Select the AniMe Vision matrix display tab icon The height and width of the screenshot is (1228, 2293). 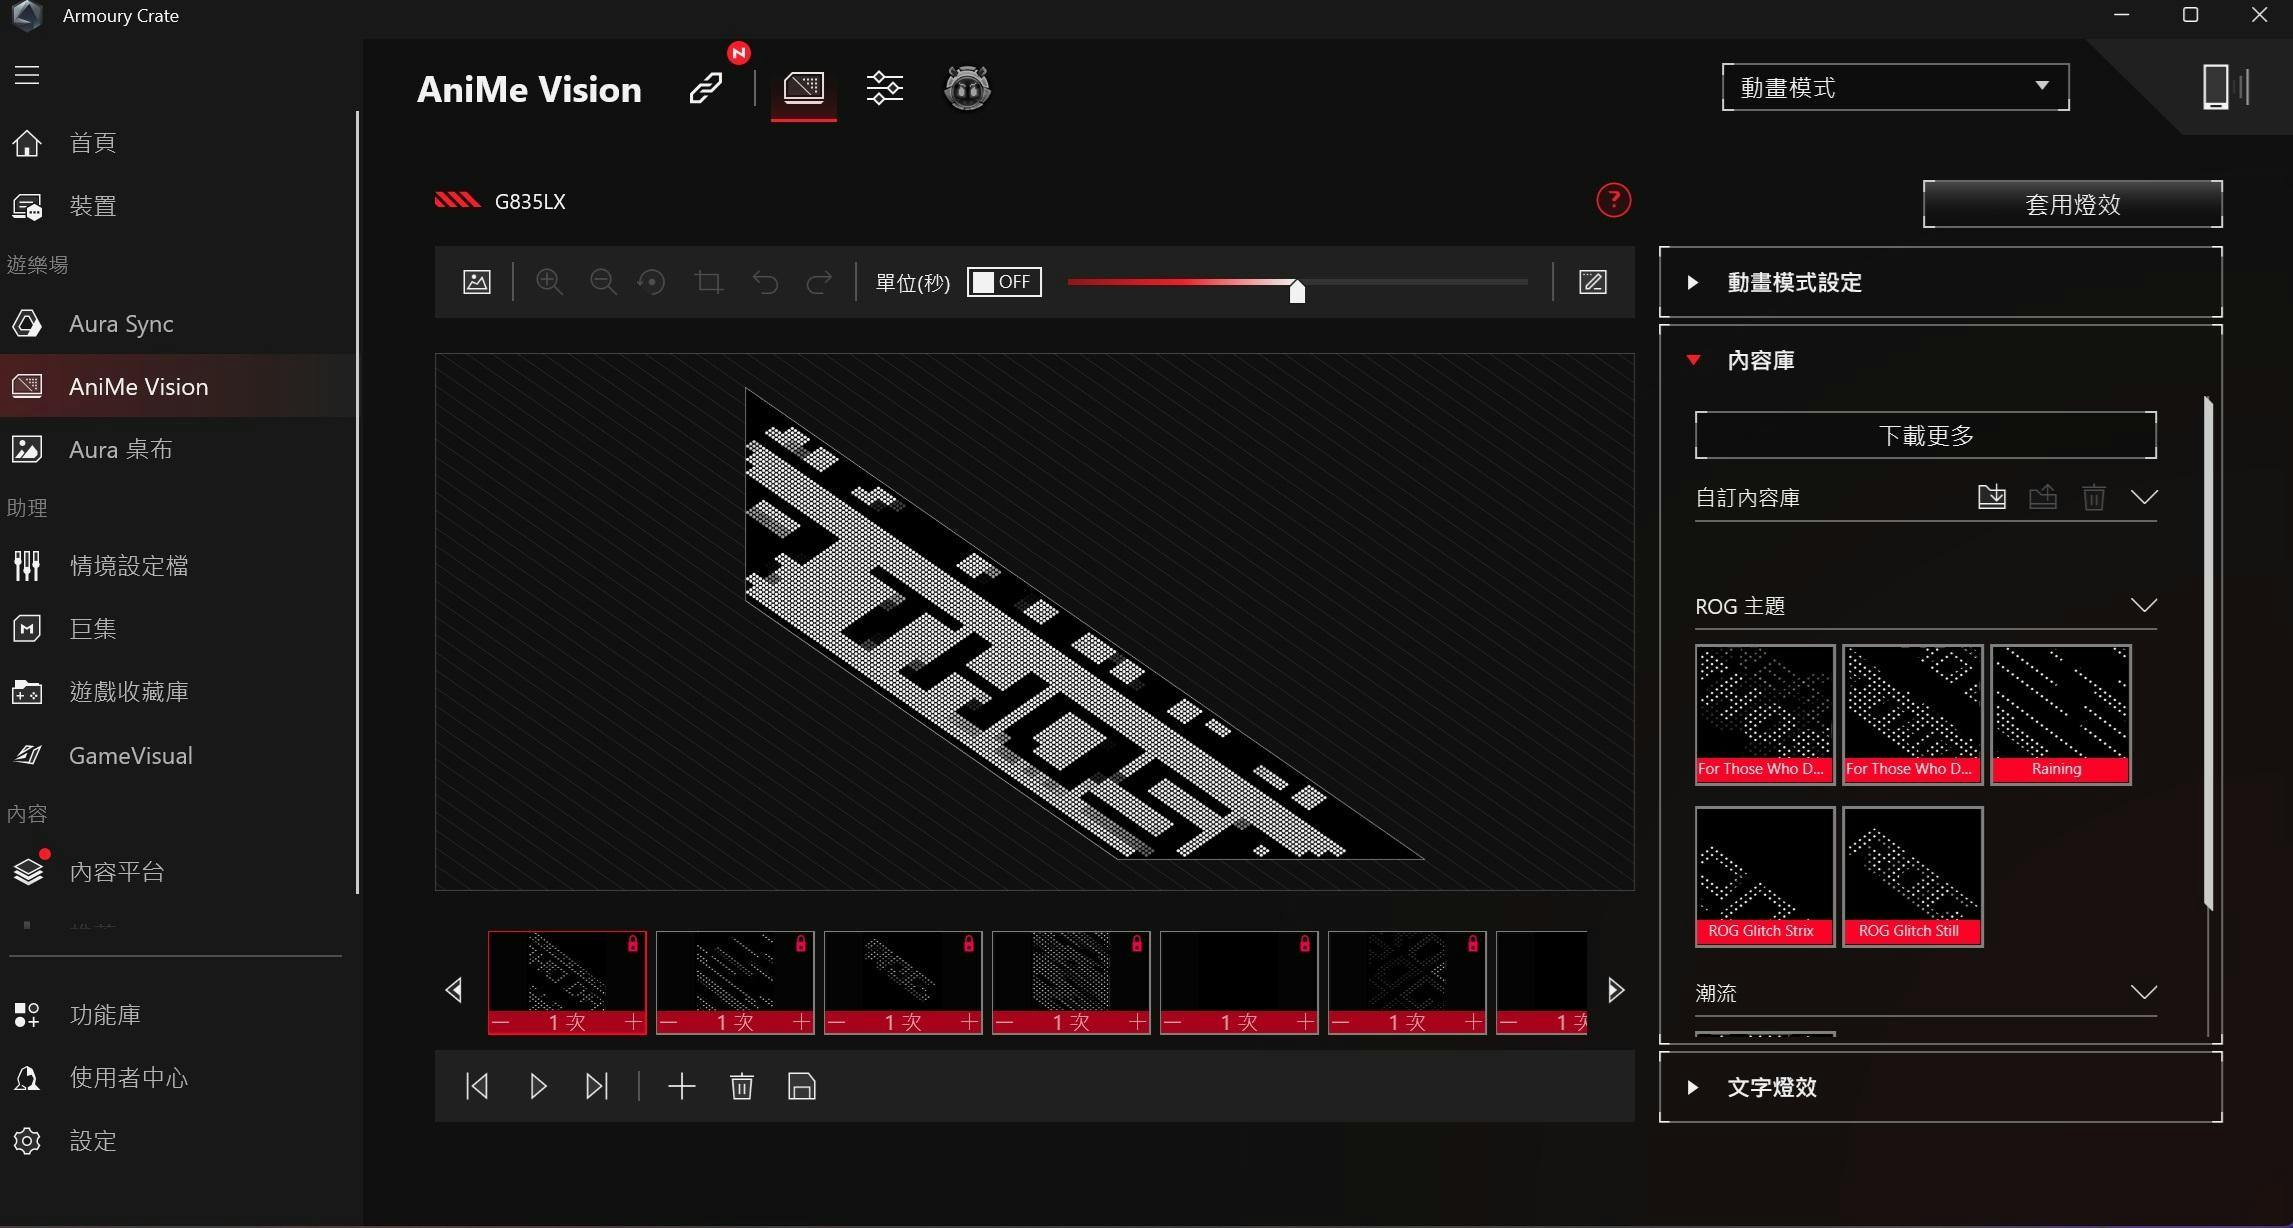[x=803, y=88]
